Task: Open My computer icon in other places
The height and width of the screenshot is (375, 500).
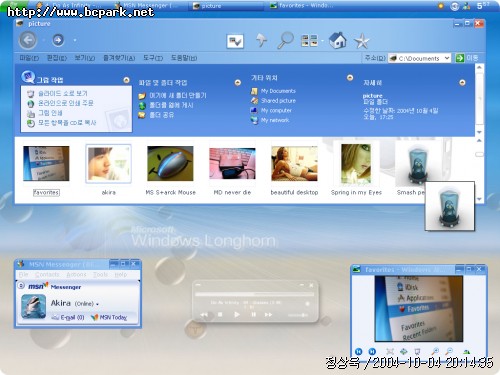Action: pyautogui.click(x=254, y=110)
